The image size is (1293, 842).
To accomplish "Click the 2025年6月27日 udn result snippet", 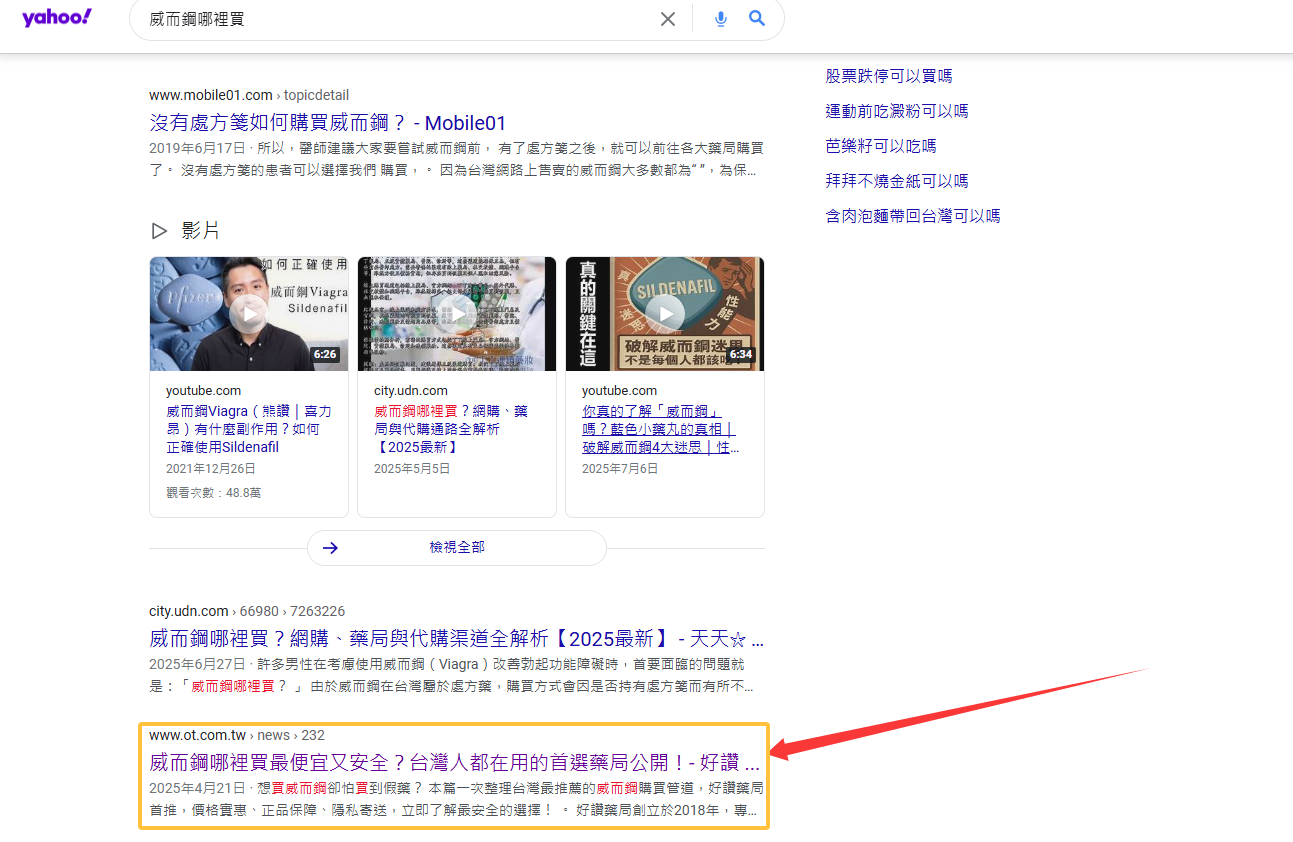I will [452, 675].
